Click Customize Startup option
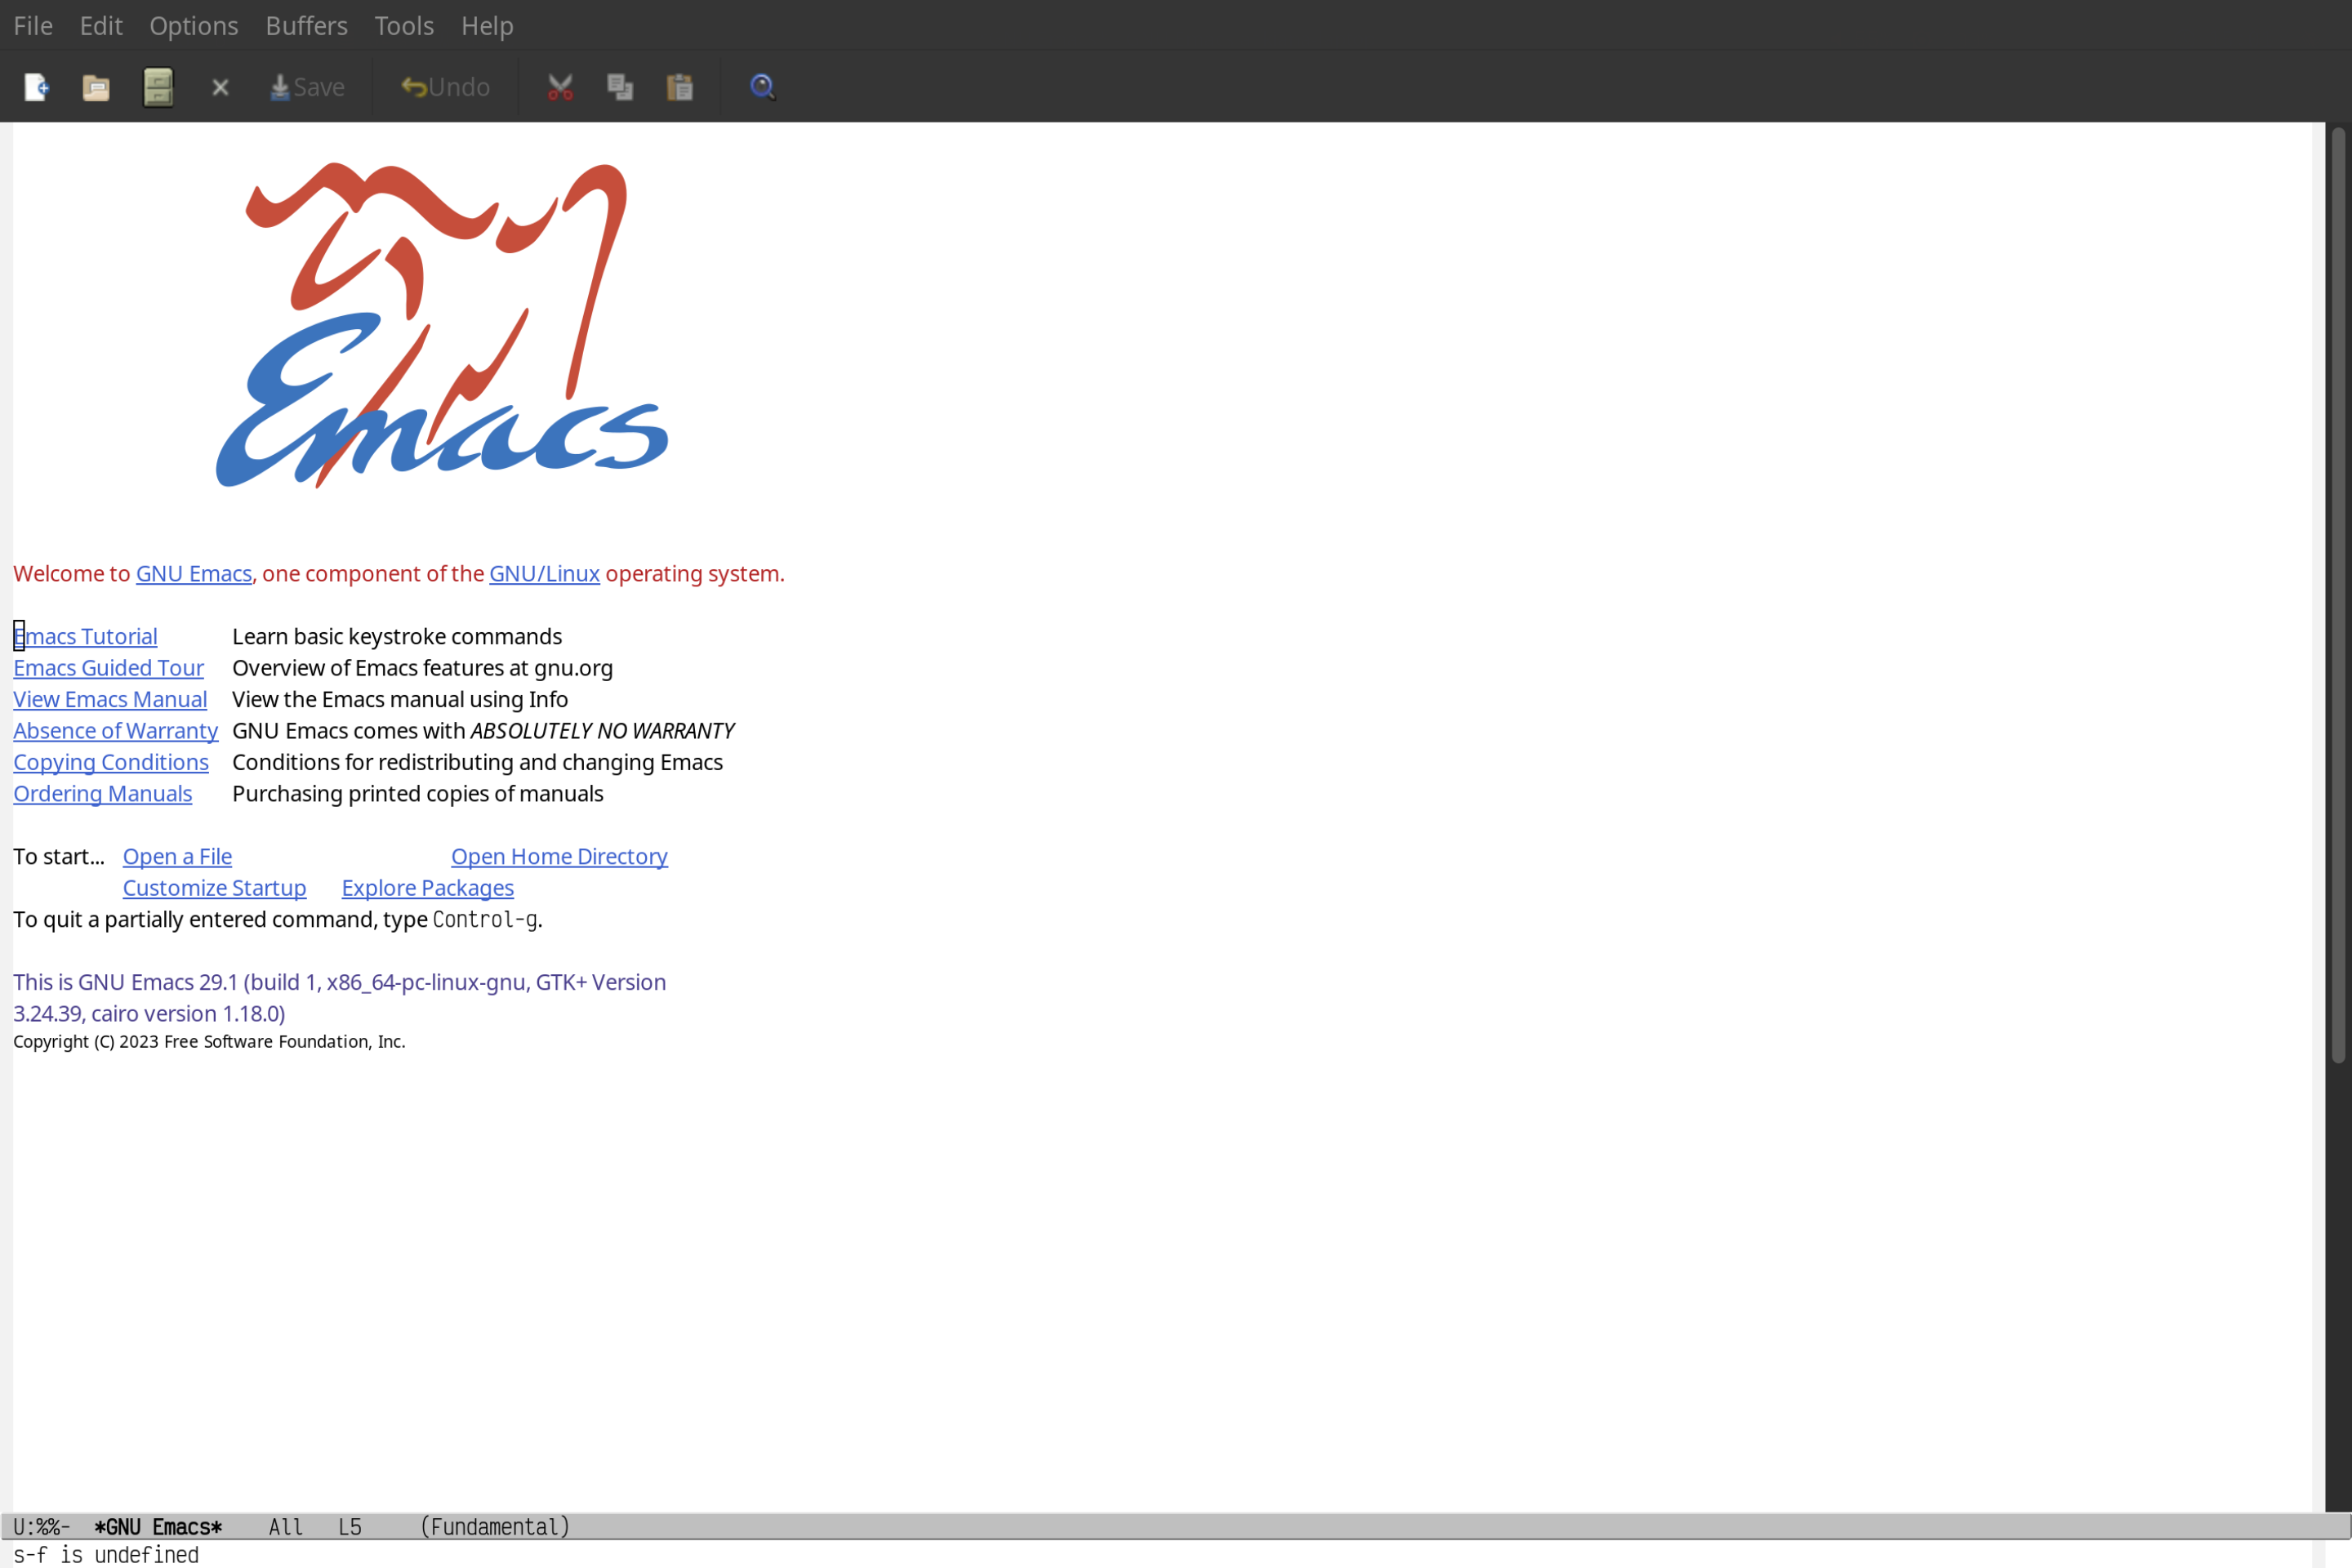Screen dimensions: 2352x1568 [213, 887]
